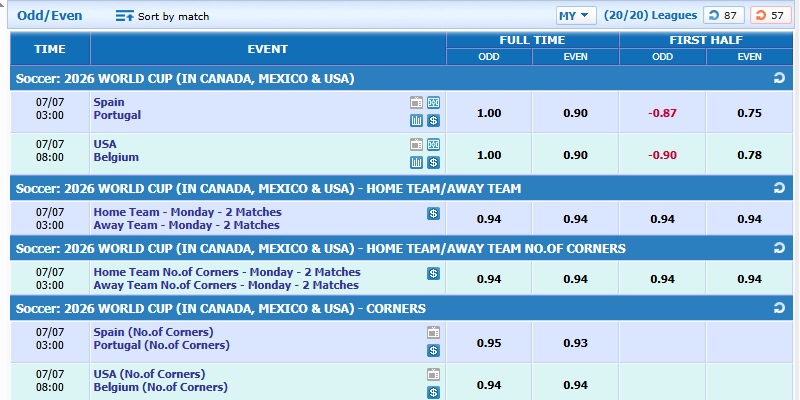Open the MY odds type dropdown
This screenshot has height=400, width=800.
click(577, 15)
